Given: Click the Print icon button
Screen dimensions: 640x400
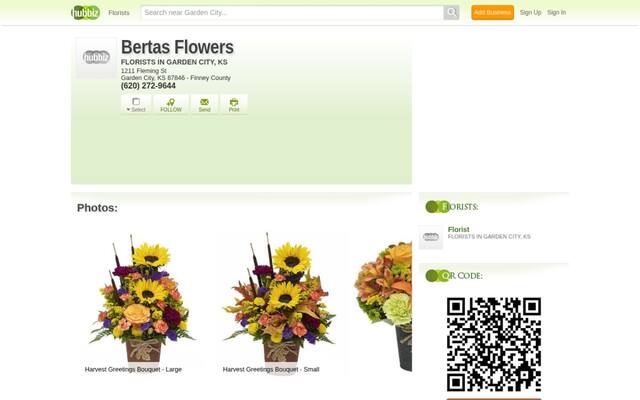Looking at the screenshot, I should [234, 104].
